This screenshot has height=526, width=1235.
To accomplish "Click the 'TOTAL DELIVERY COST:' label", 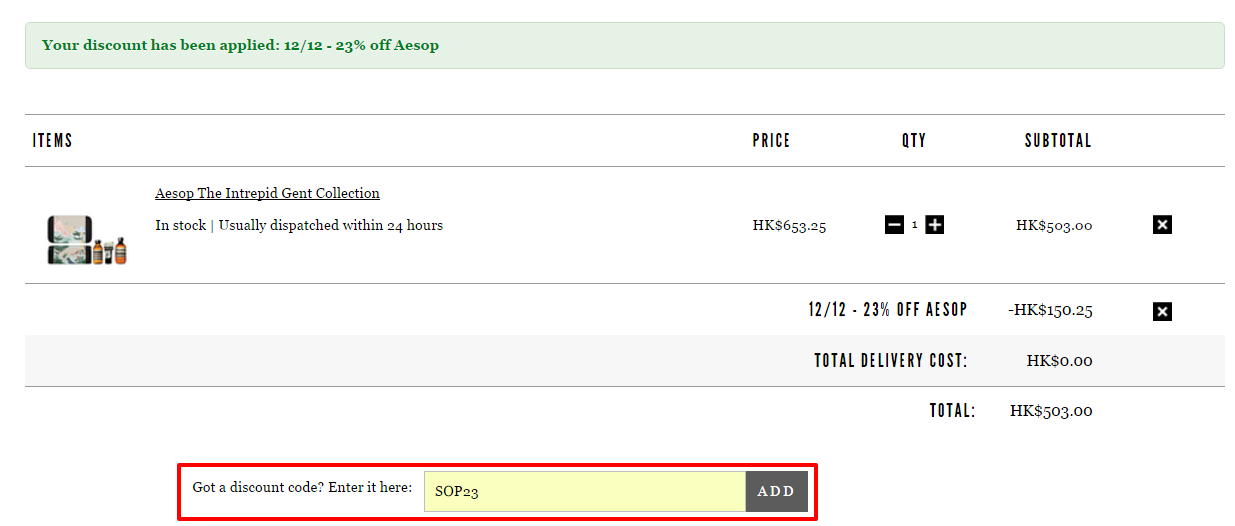I will [x=891, y=360].
